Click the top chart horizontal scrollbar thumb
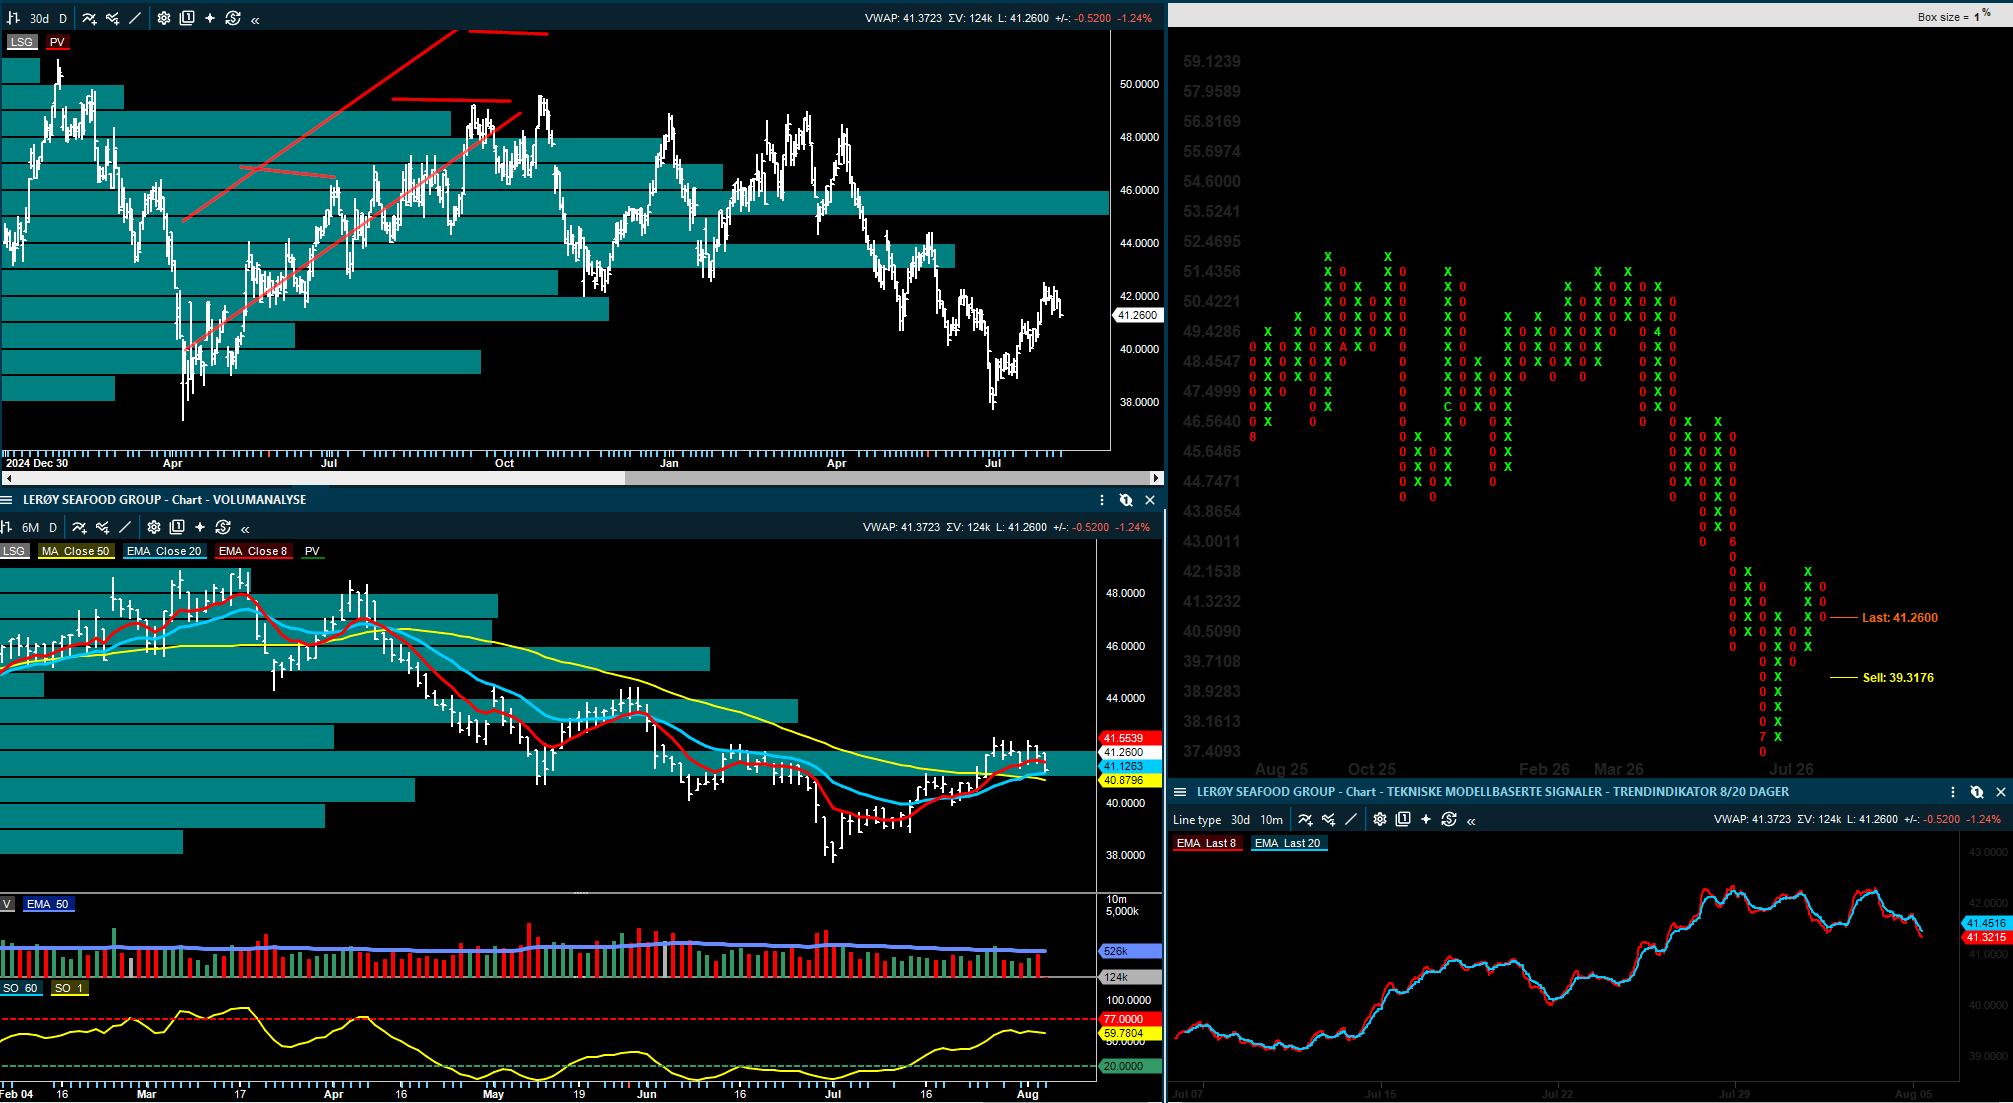 pos(886,478)
